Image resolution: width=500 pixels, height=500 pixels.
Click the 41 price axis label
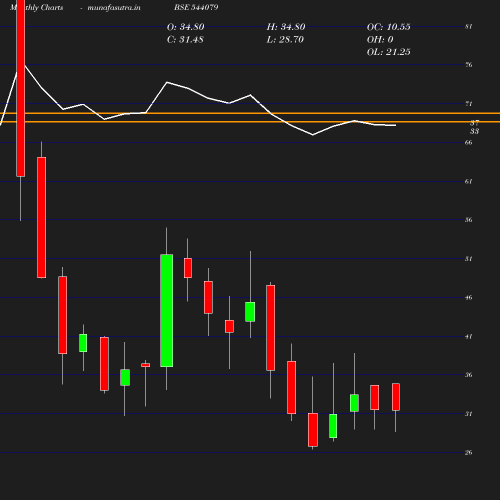point(469,337)
